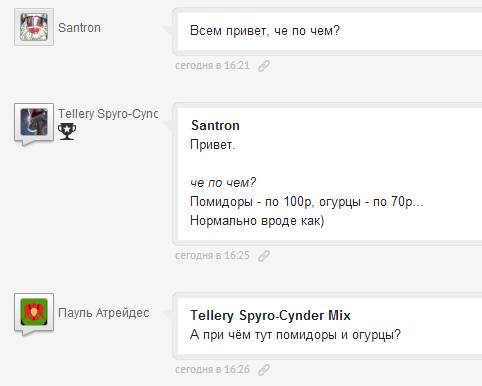
Task: Click the message Всем привет, че по чем?
Action: [x=265, y=31]
